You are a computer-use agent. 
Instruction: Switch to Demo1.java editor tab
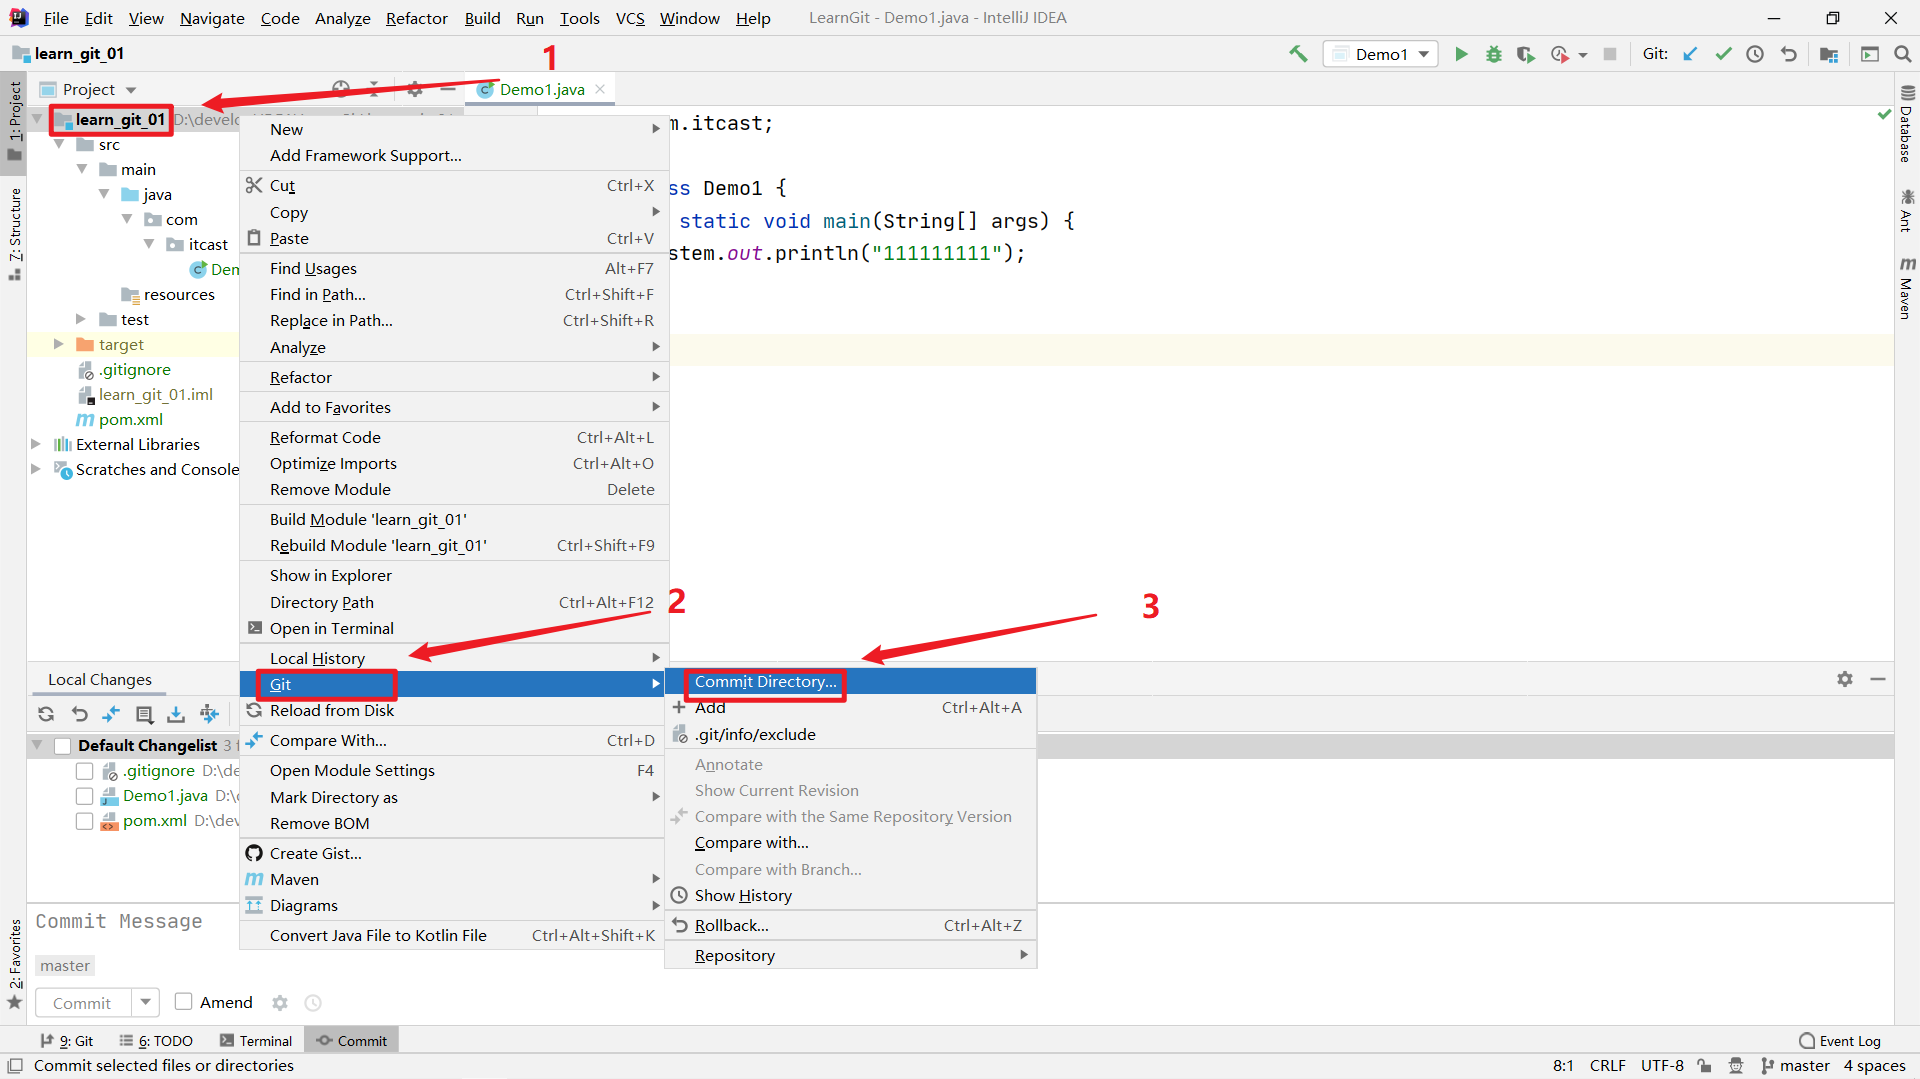coord(542,89)
